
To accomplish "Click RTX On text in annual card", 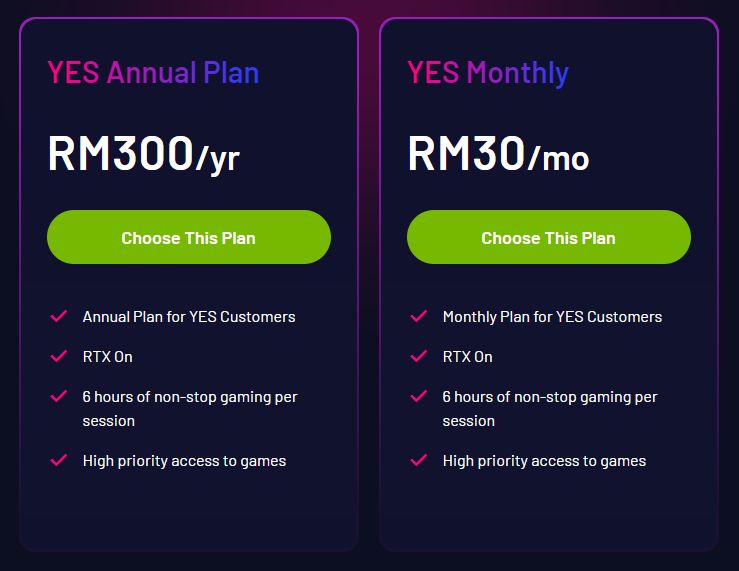I will click(107, 357).
